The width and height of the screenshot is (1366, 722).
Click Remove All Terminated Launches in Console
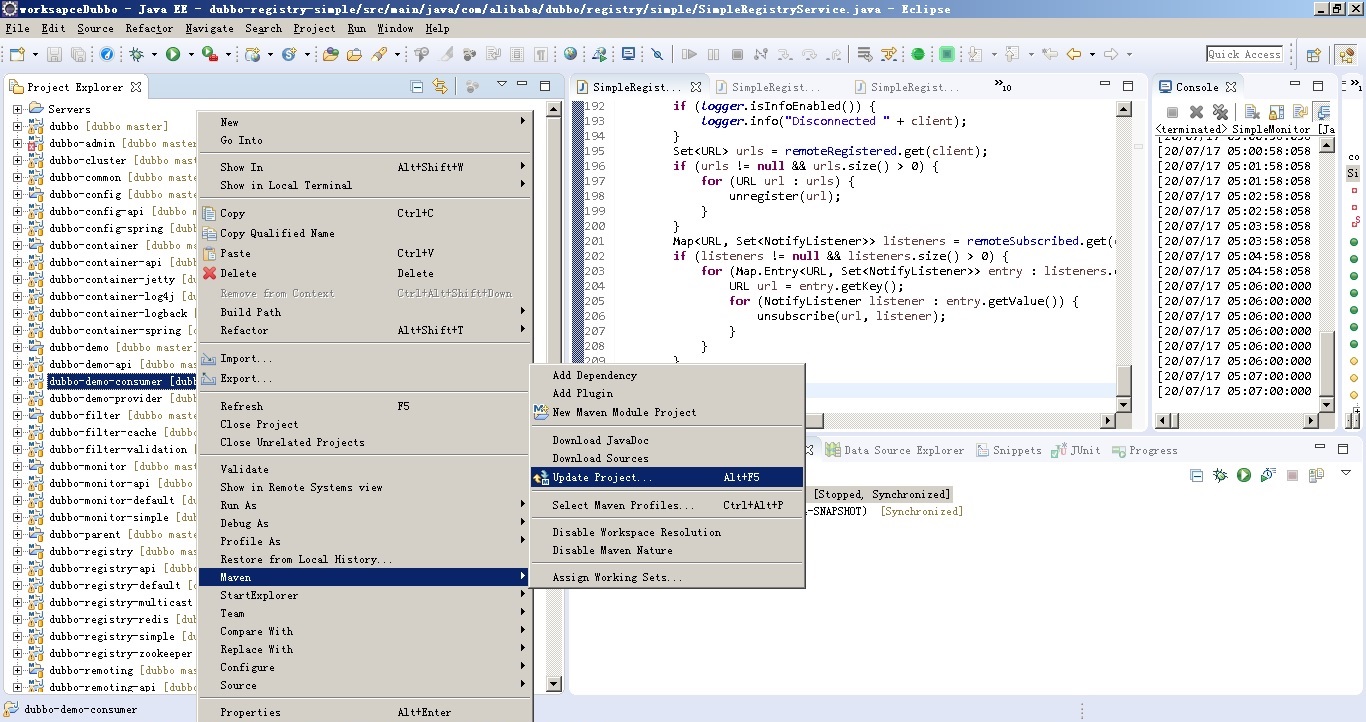tap(1220, 112)
